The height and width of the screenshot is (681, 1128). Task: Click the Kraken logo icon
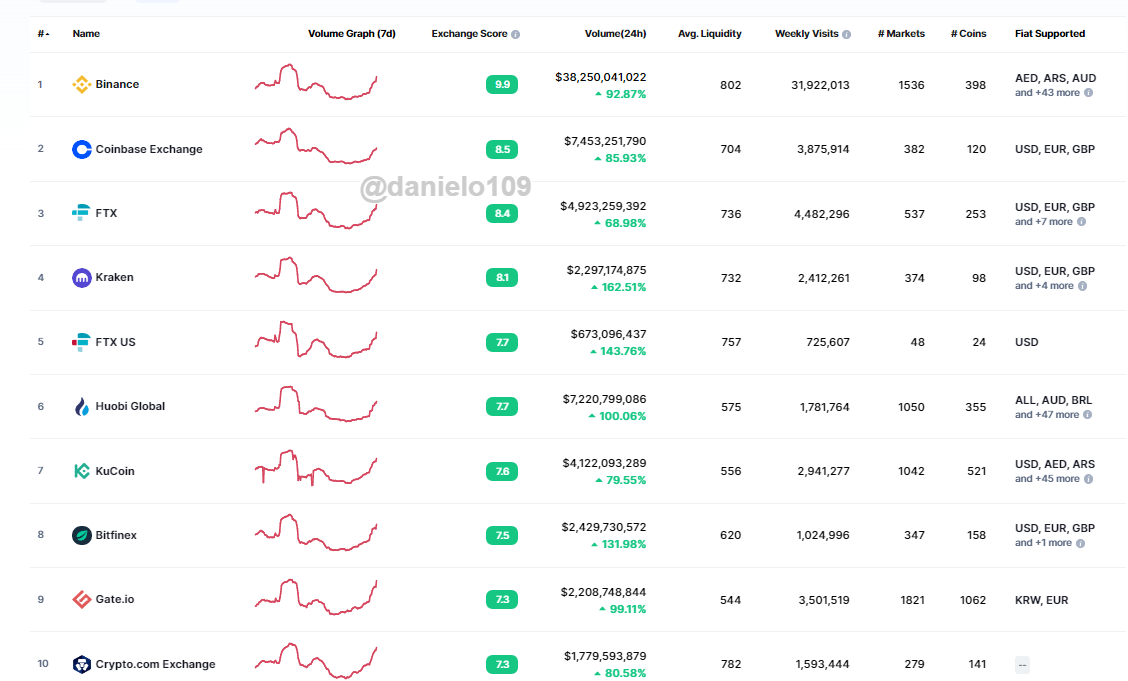[x=81, y=278]
